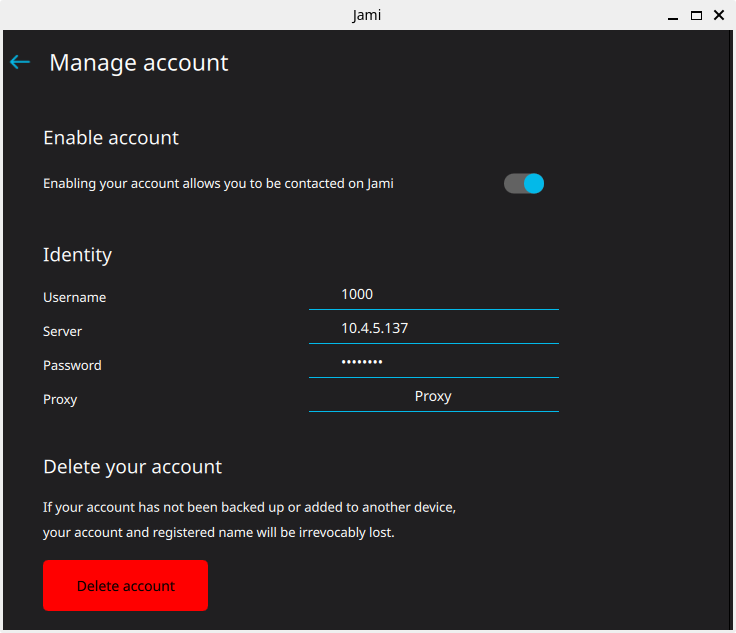This screenshot has height=633, width=736.
Task: Select the Server field with 10.4.5.137
Action: click(433, 328)
